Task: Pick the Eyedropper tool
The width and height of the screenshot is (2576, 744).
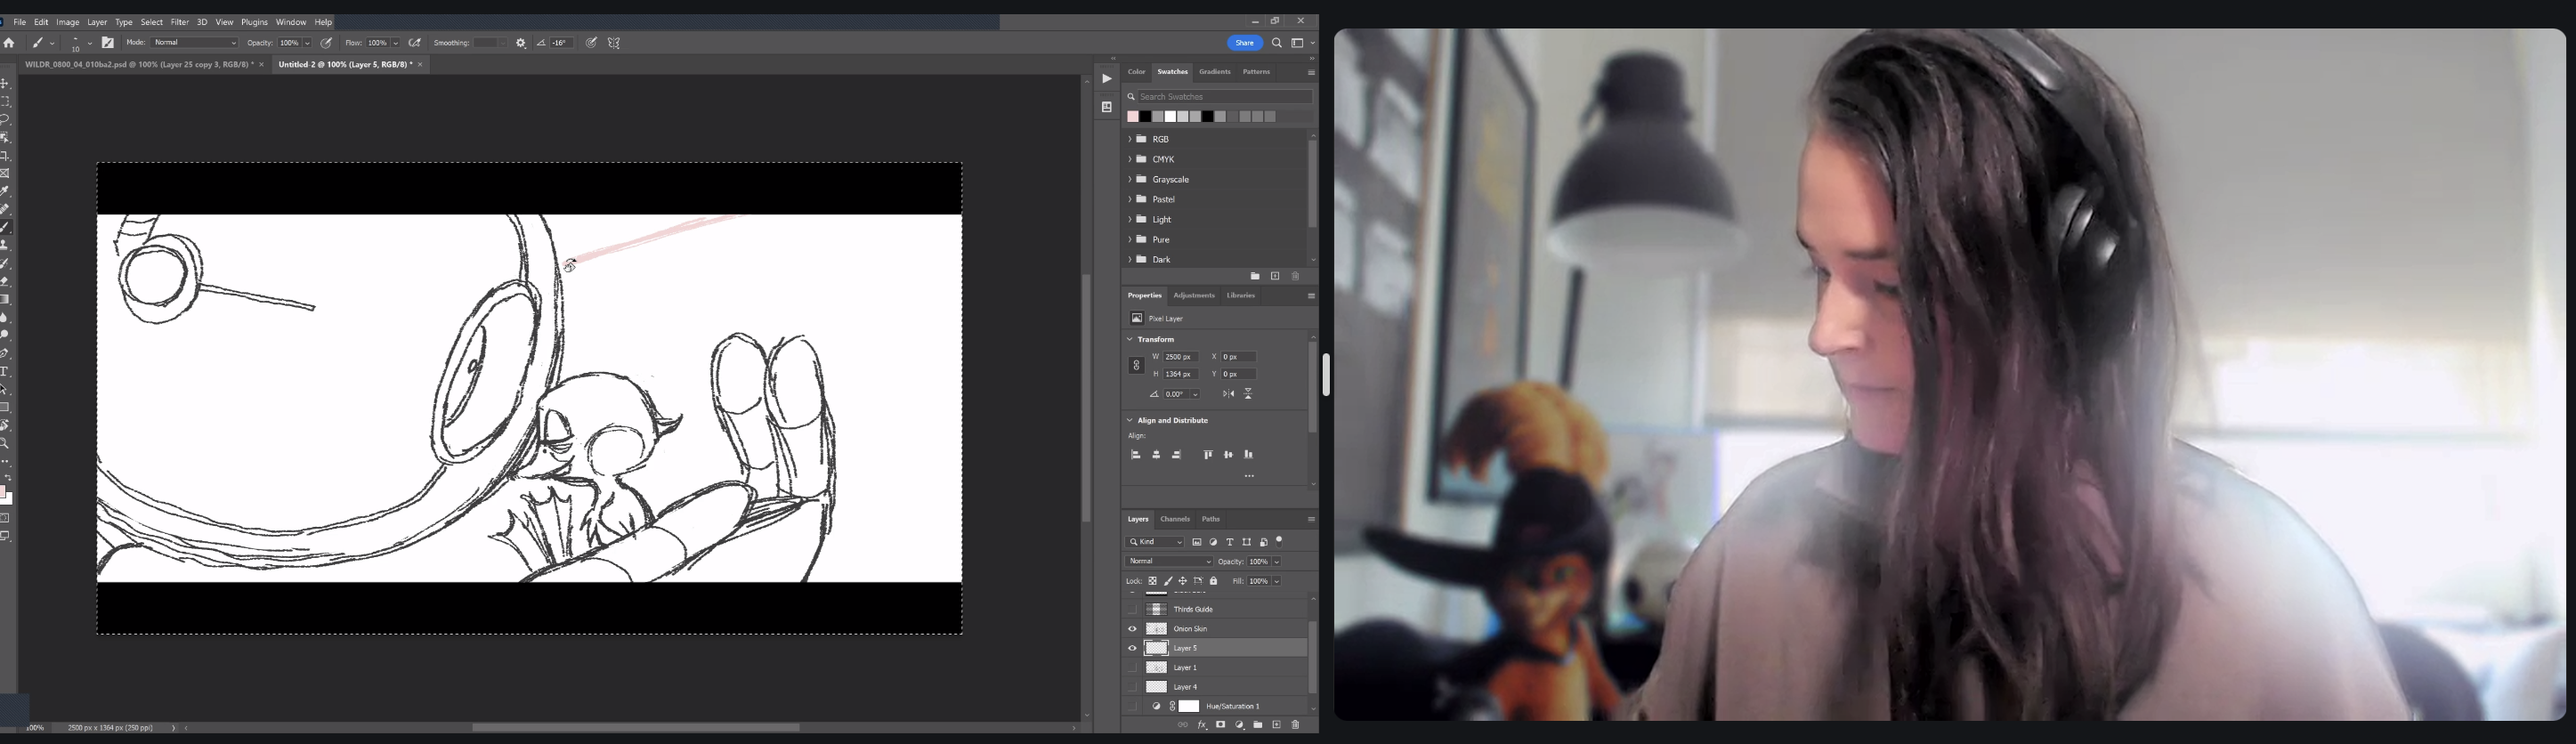Action: pos(5,191)
